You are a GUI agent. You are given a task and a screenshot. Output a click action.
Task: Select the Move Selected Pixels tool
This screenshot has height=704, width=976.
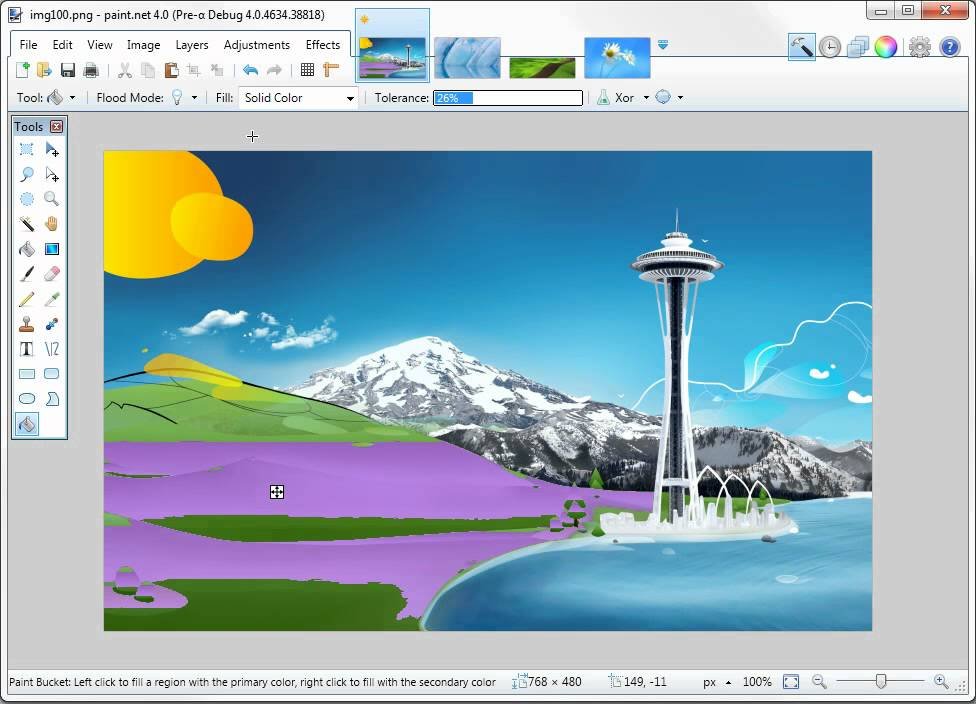click(x=52, y=149)
